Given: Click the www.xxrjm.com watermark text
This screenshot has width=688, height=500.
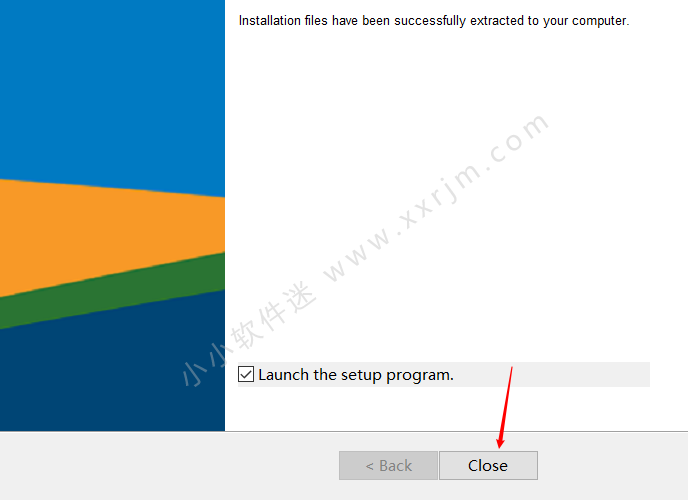Looking at the screenshot, I should [435, 197].
